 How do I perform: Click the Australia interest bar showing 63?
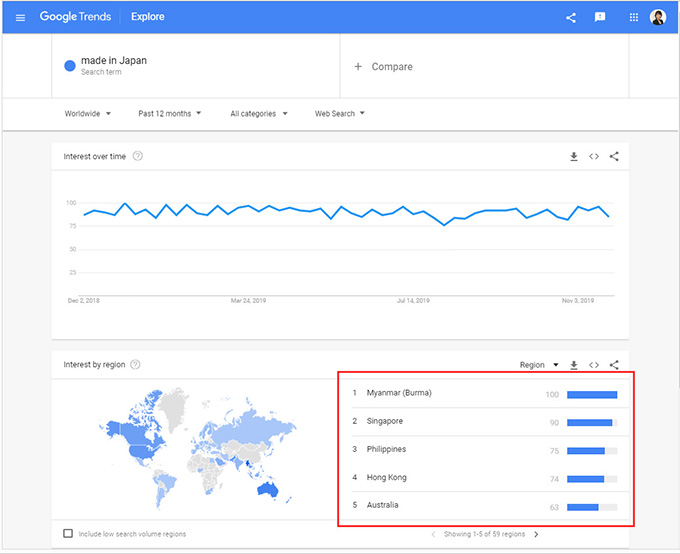pyautogui.click(x=592, y=507)
